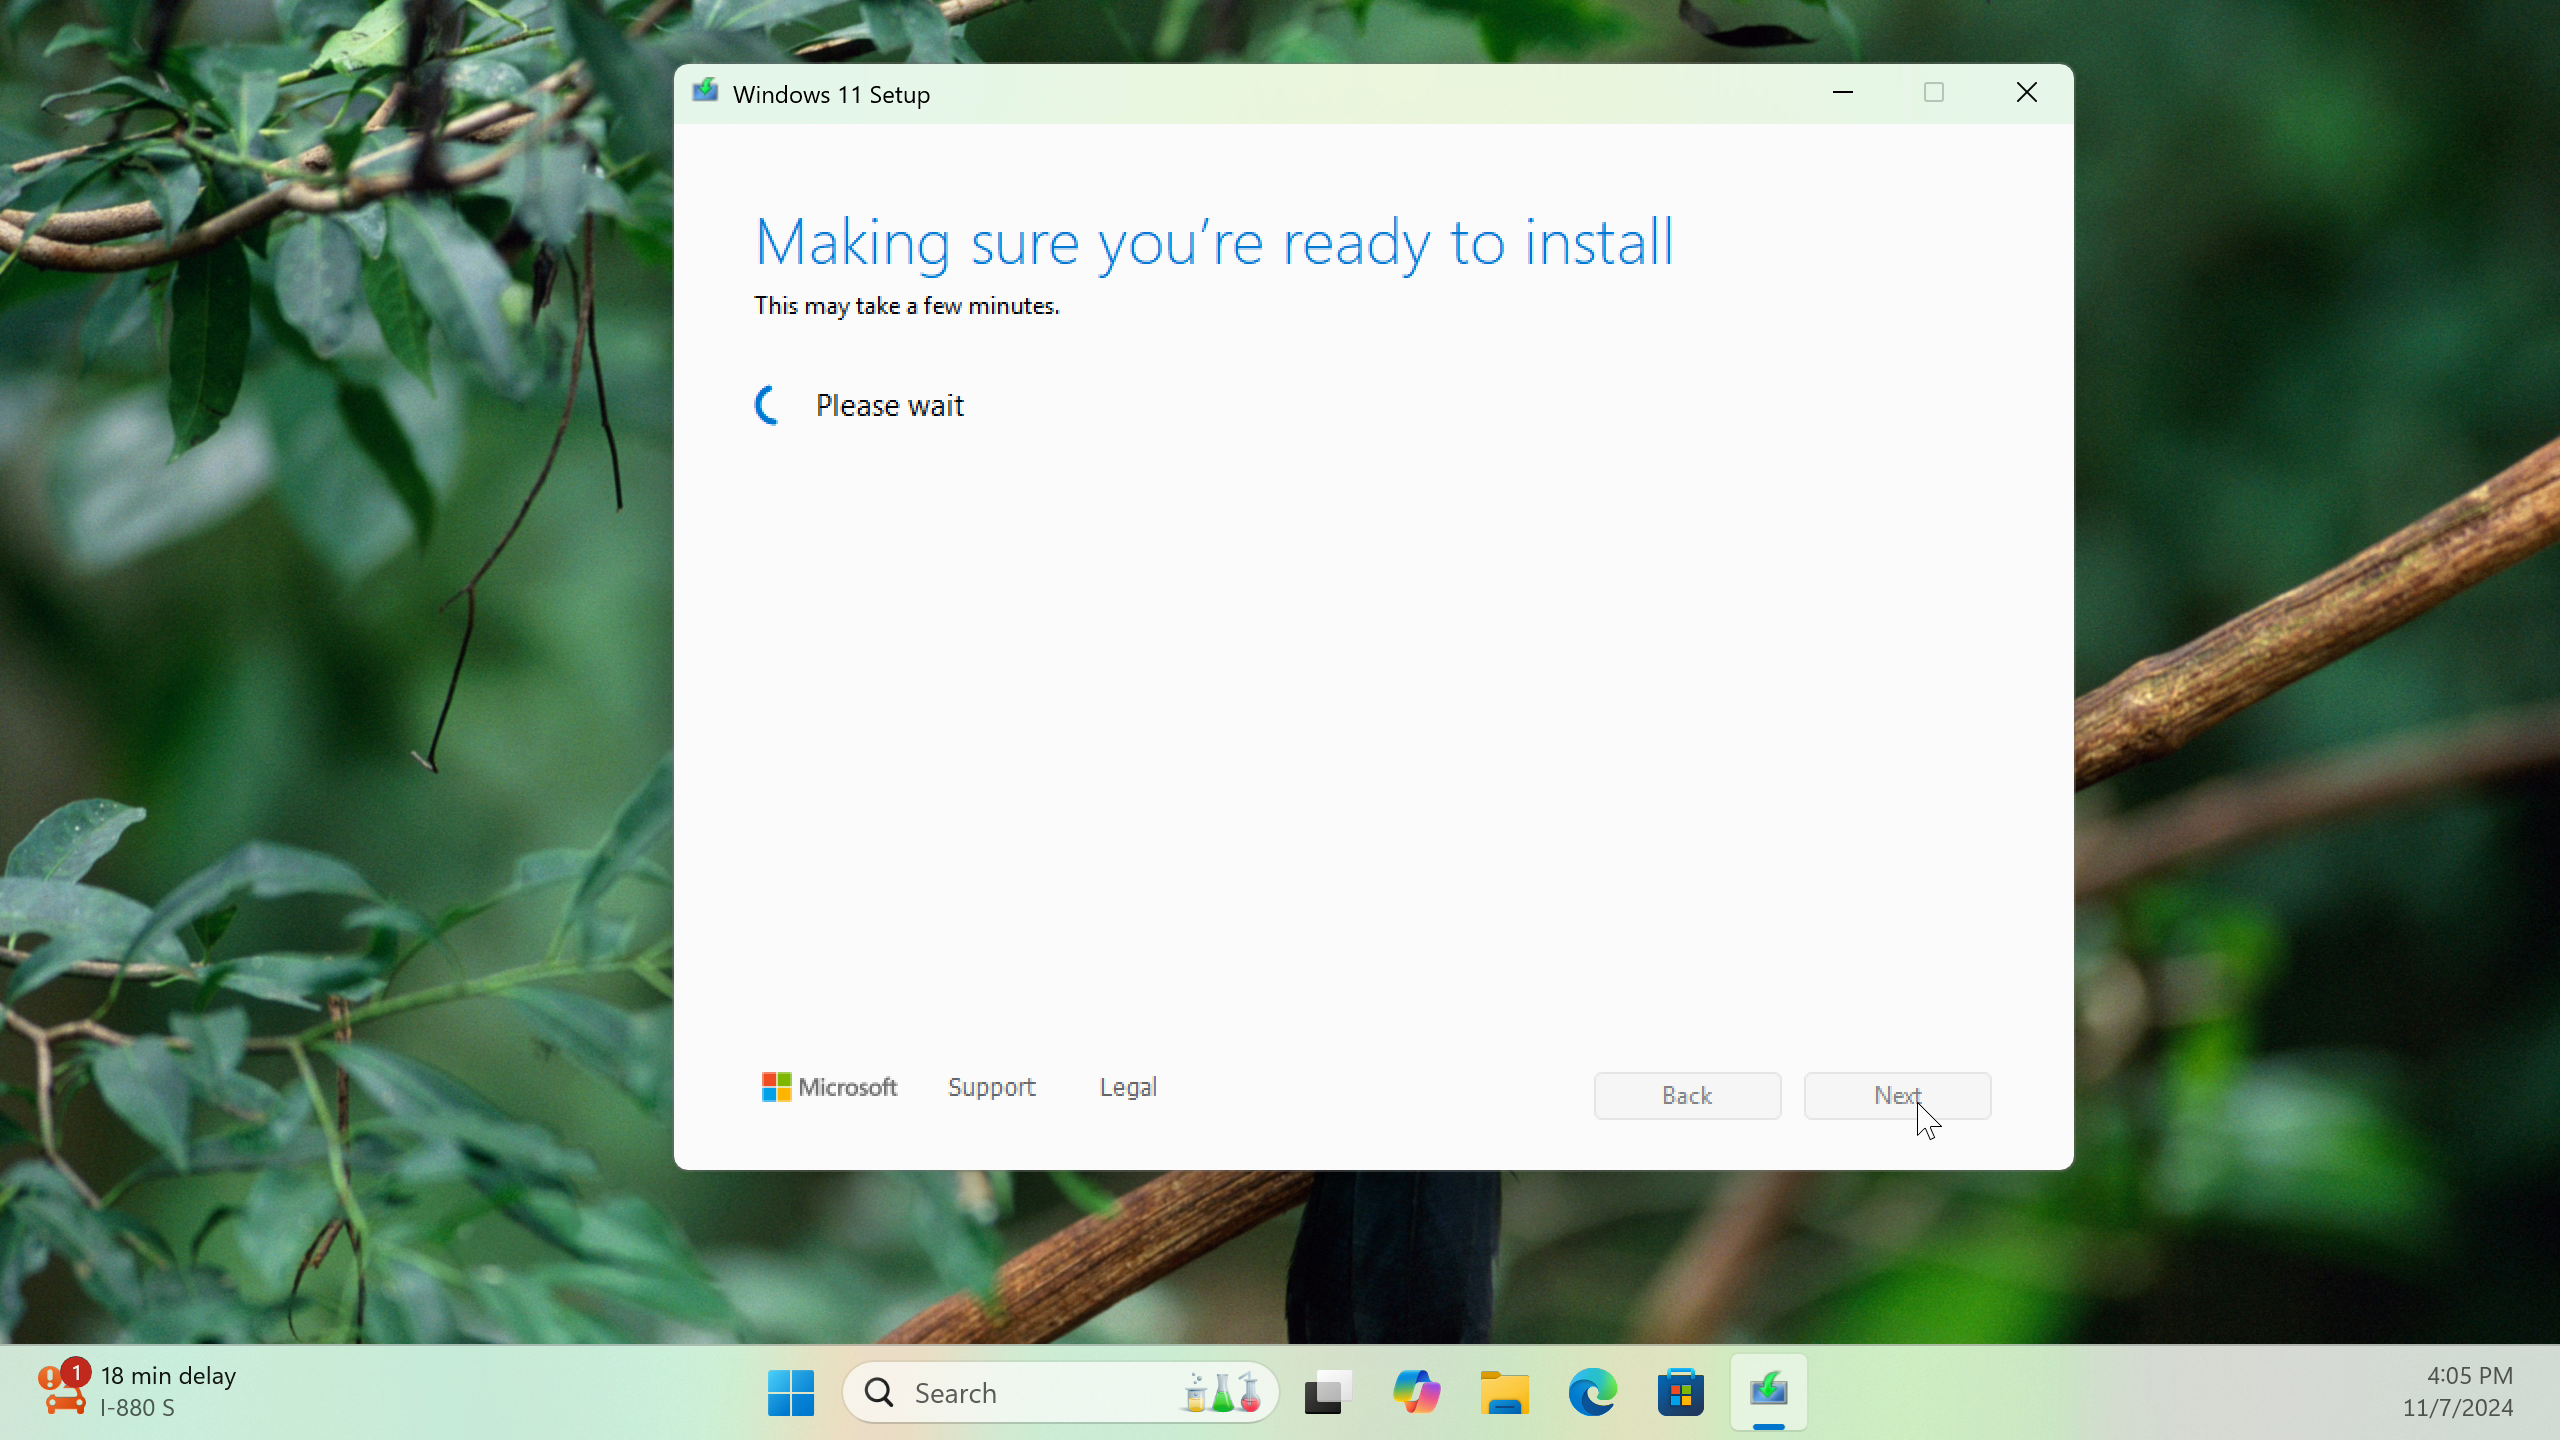Click the Search box in the taskbar

[x=1060, y=1392]
